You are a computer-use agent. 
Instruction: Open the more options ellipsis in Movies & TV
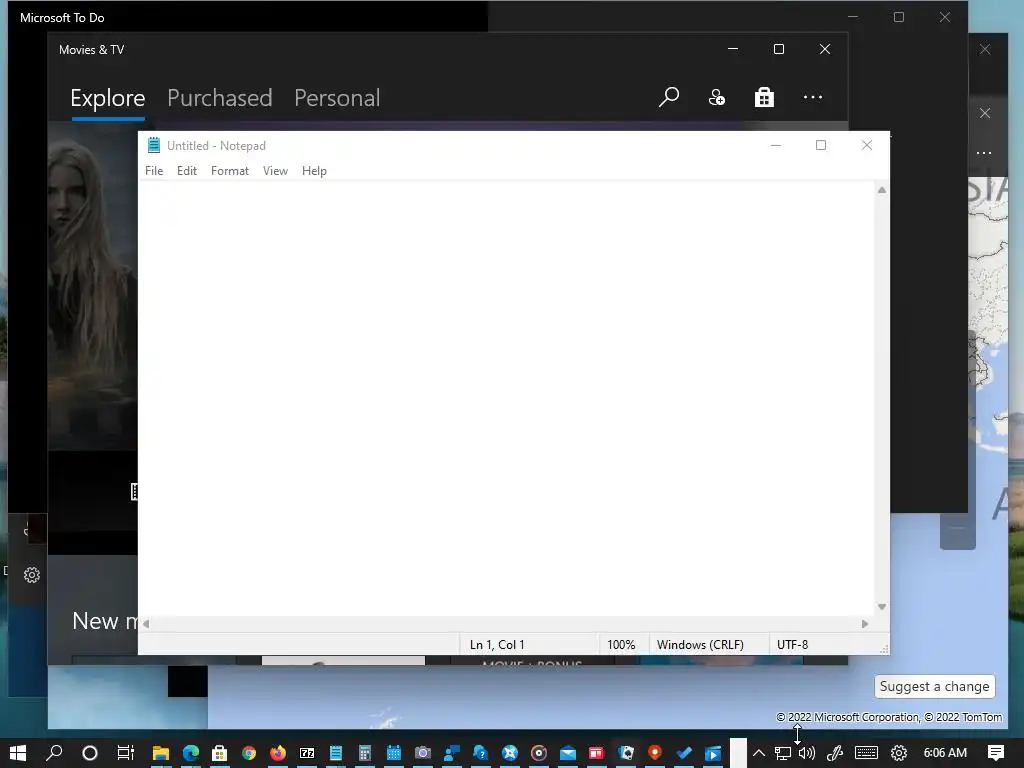tap(812, 97)
